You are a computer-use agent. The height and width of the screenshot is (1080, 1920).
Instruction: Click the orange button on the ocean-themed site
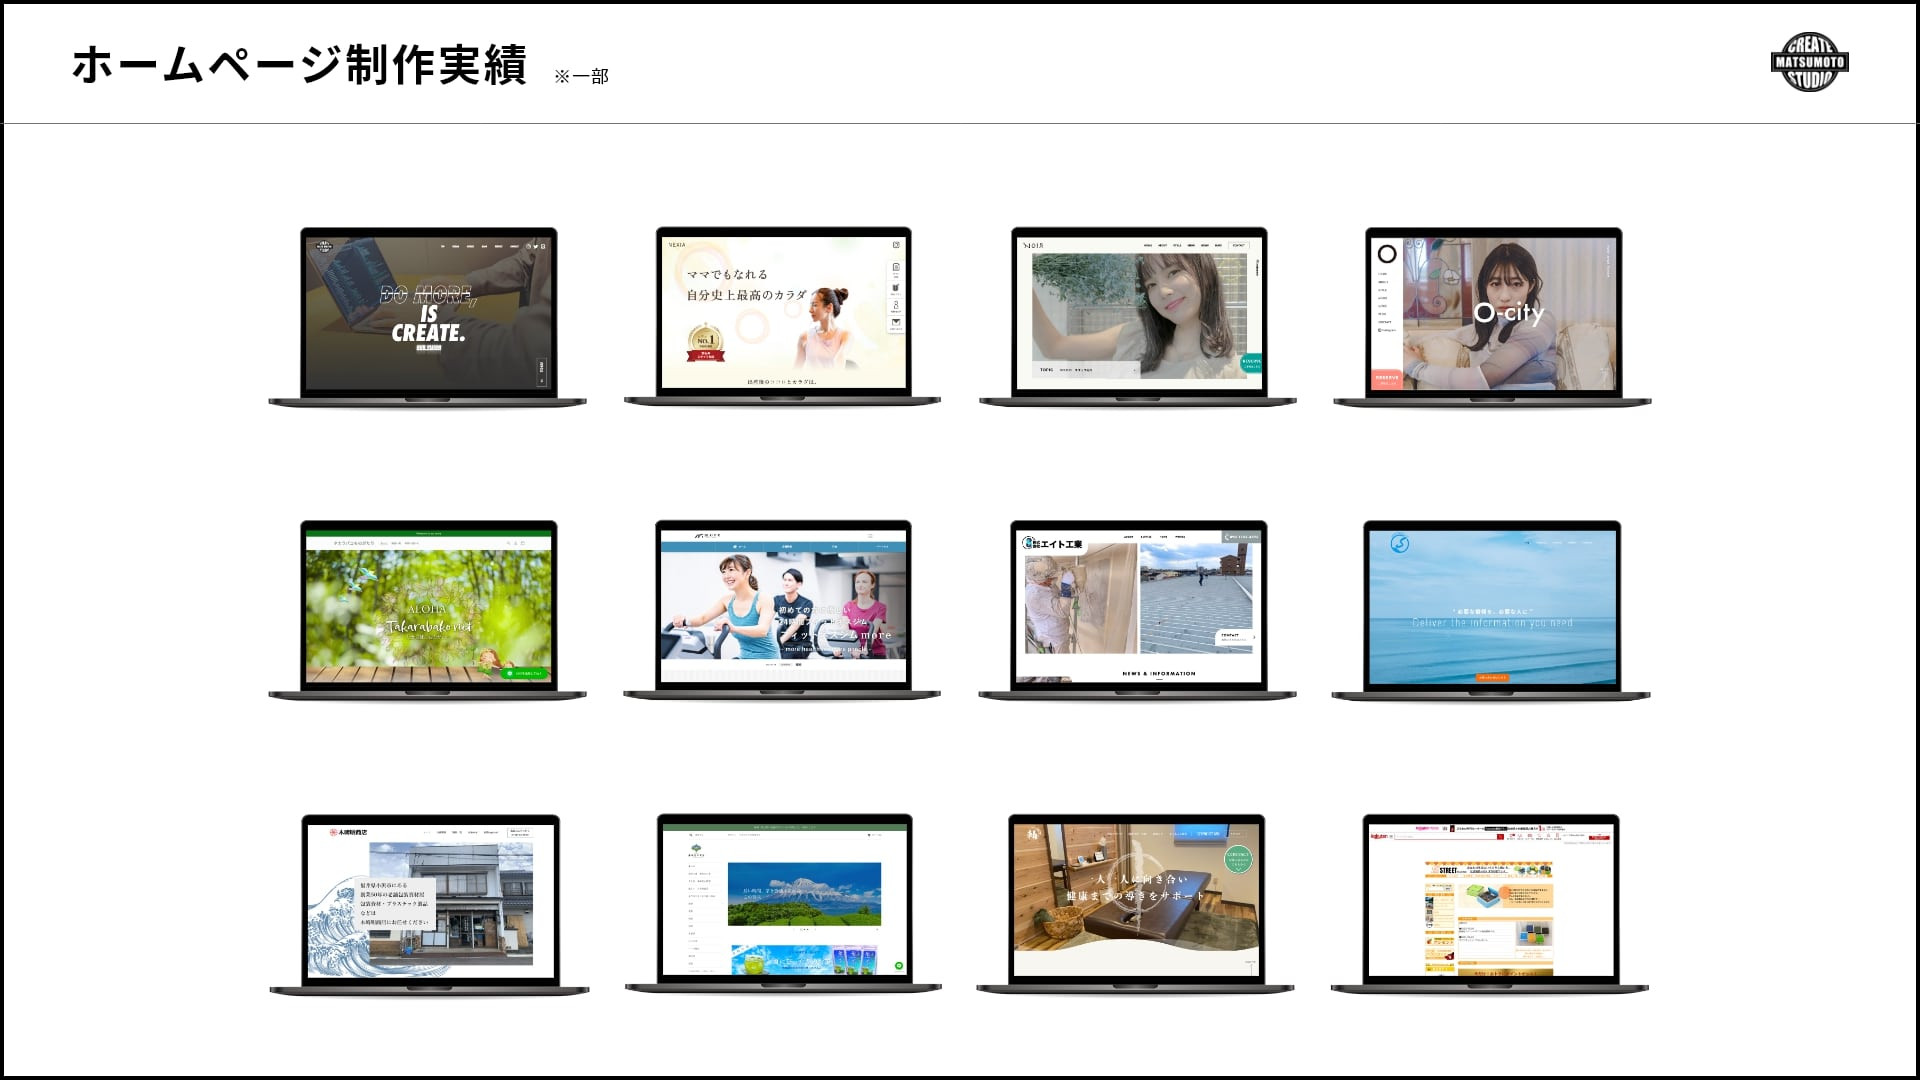pyautogui.click(x=1493, y=678)
